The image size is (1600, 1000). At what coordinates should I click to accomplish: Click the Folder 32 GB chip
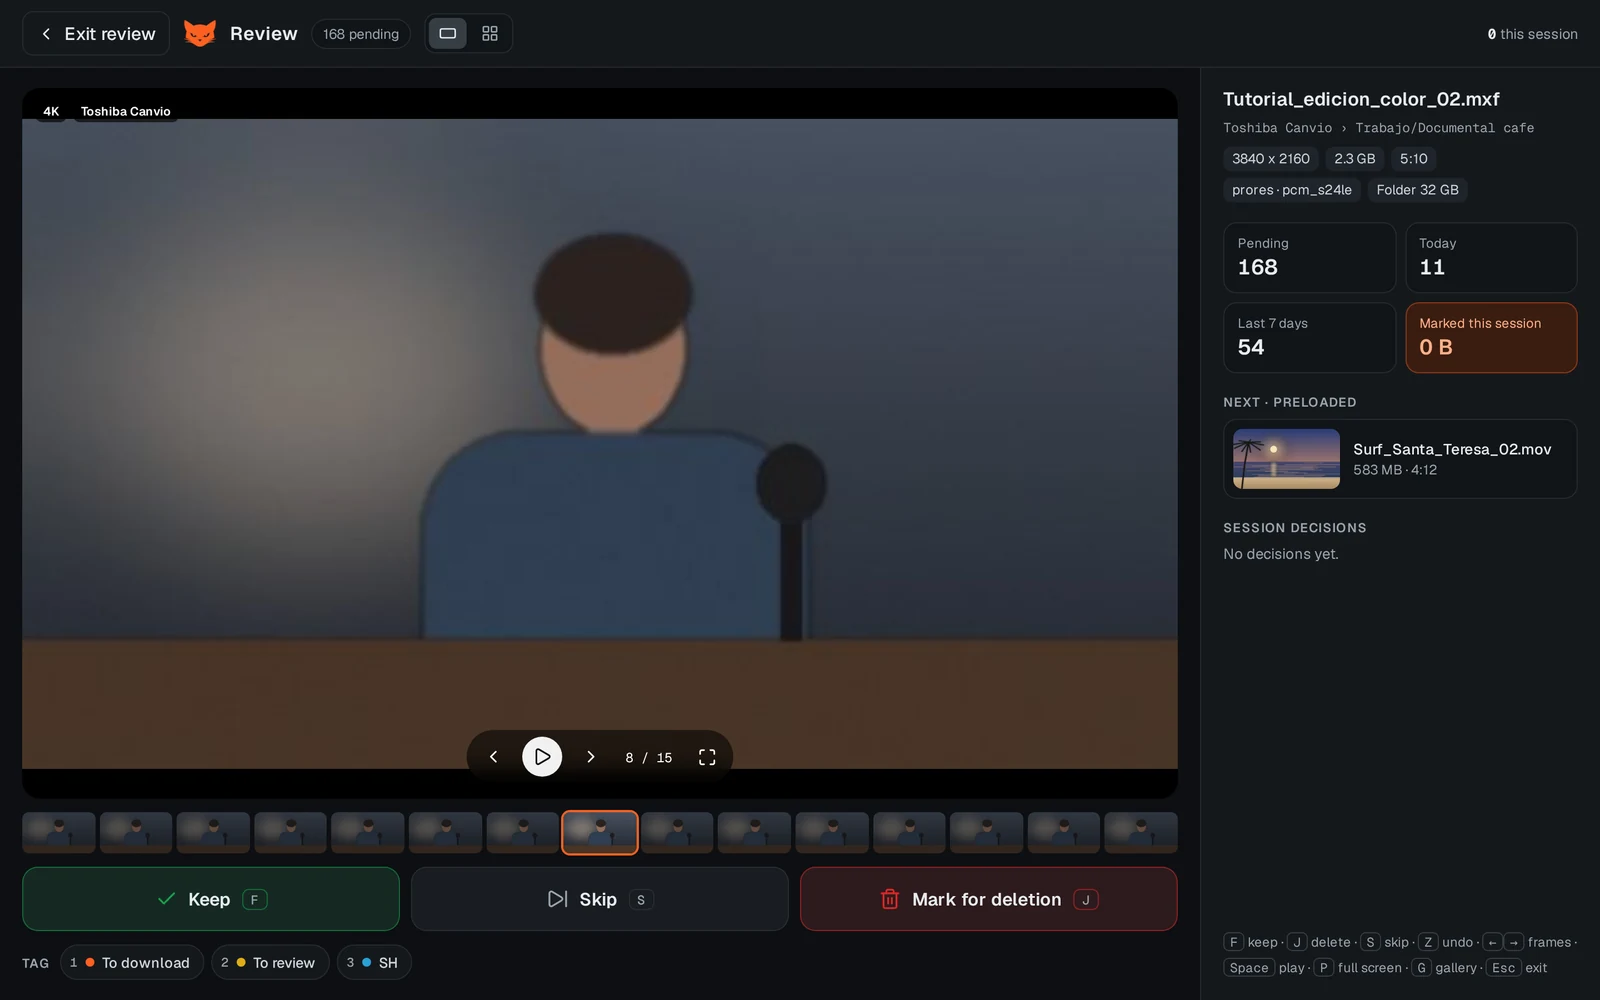coord(1417,189)
